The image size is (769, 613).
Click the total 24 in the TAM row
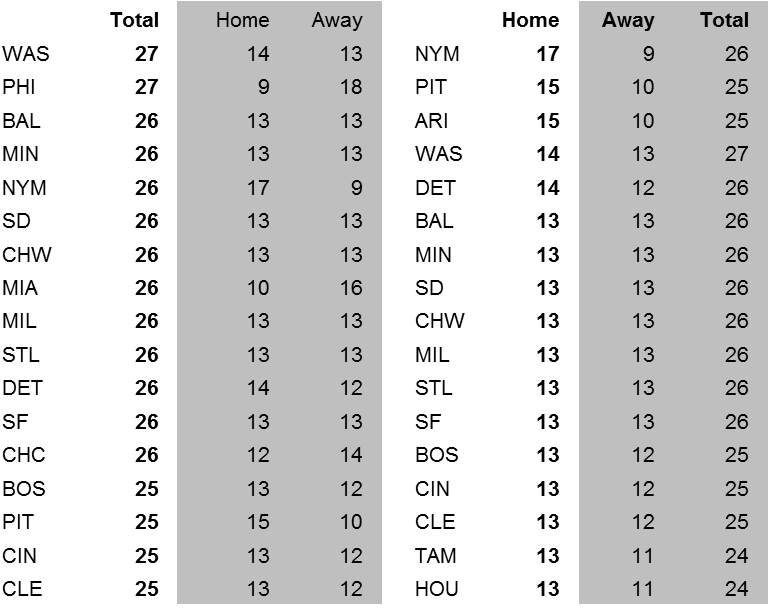pos(736,556)
